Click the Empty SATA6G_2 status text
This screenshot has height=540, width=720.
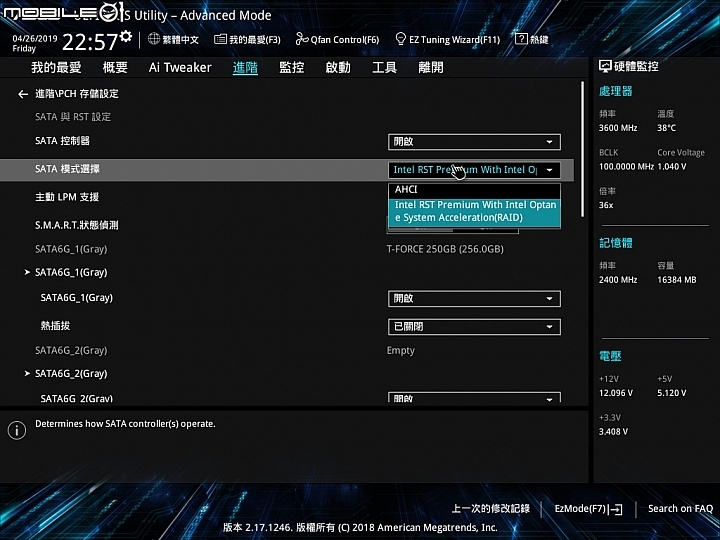click(401, 351)
